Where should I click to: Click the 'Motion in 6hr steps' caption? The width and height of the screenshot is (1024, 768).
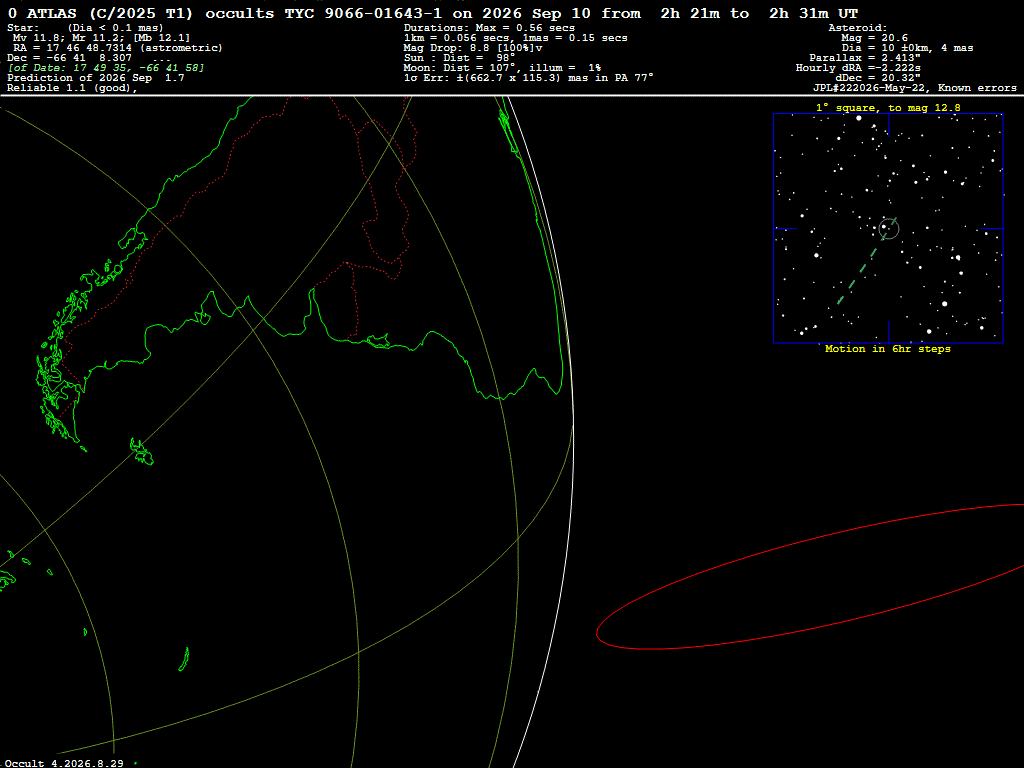(888, 349)
